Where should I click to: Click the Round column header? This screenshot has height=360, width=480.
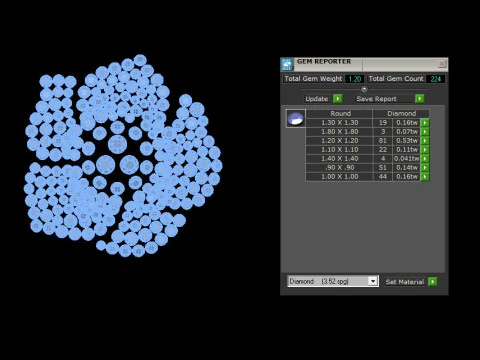coord(339,113)
